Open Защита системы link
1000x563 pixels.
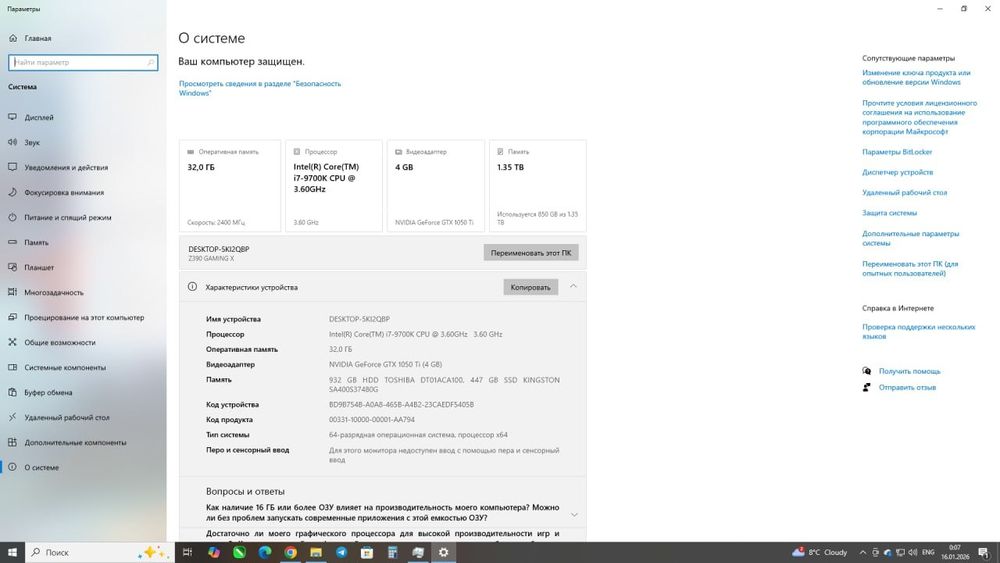coord(890,212)
